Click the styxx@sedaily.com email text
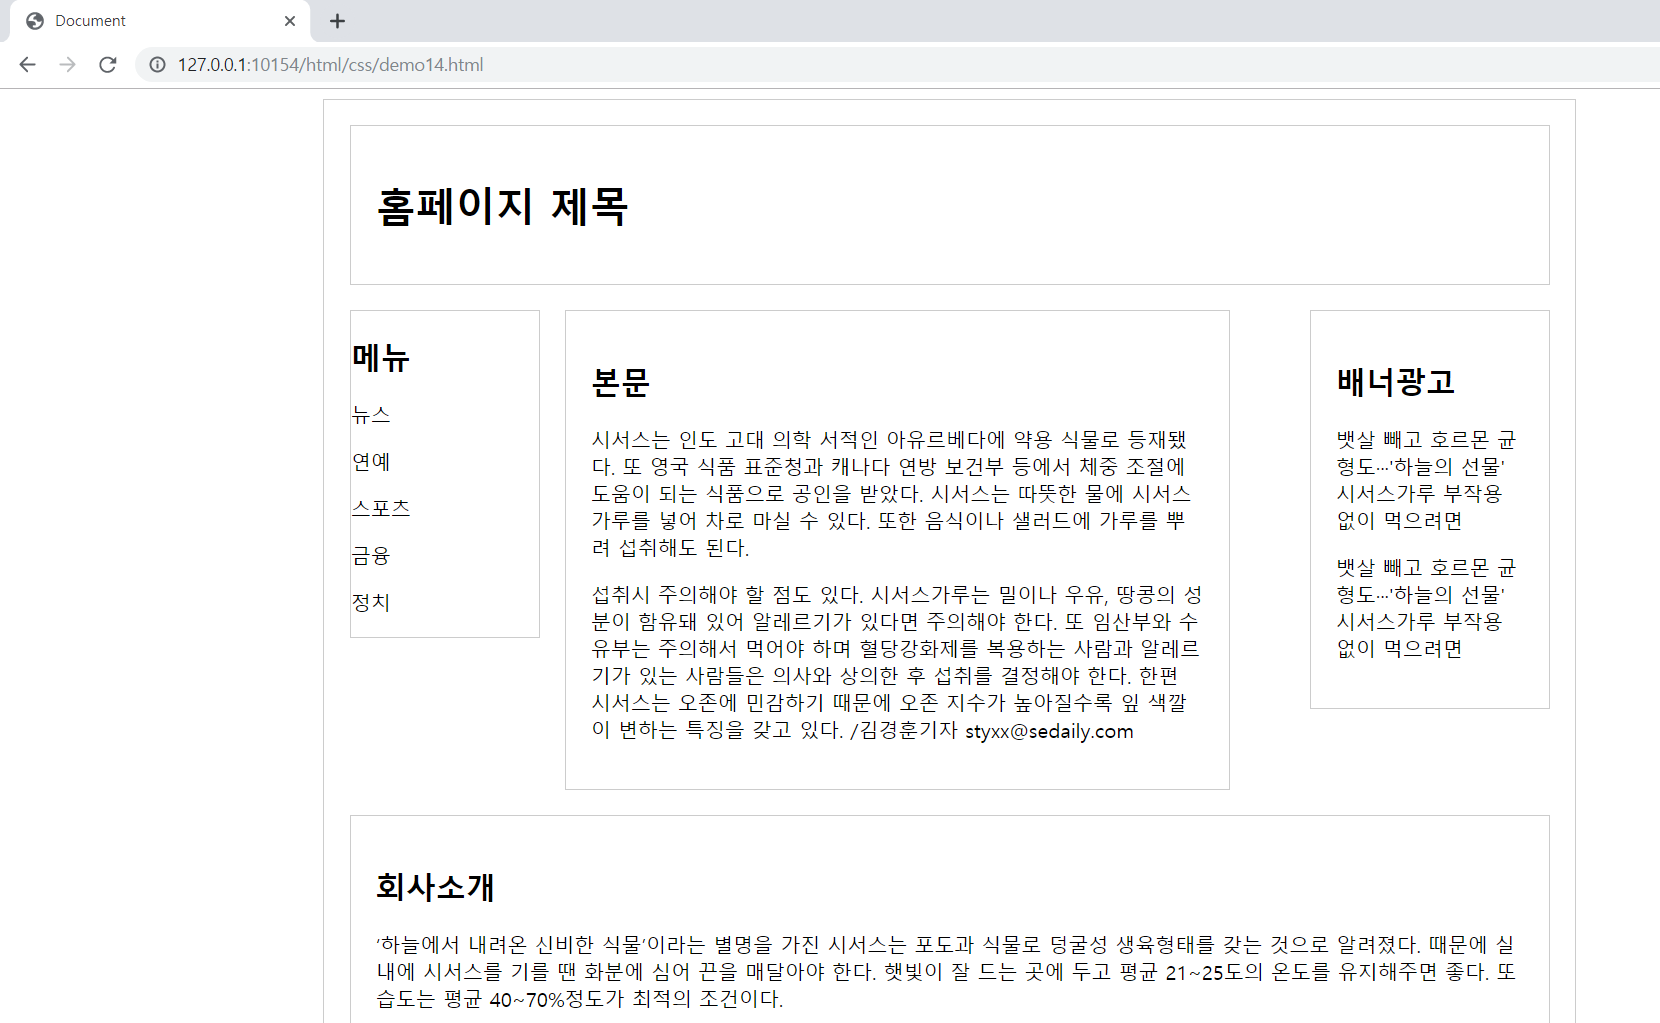Image resolution: width=1660 pixels, height=1023 pixels. click(1049, 731)
